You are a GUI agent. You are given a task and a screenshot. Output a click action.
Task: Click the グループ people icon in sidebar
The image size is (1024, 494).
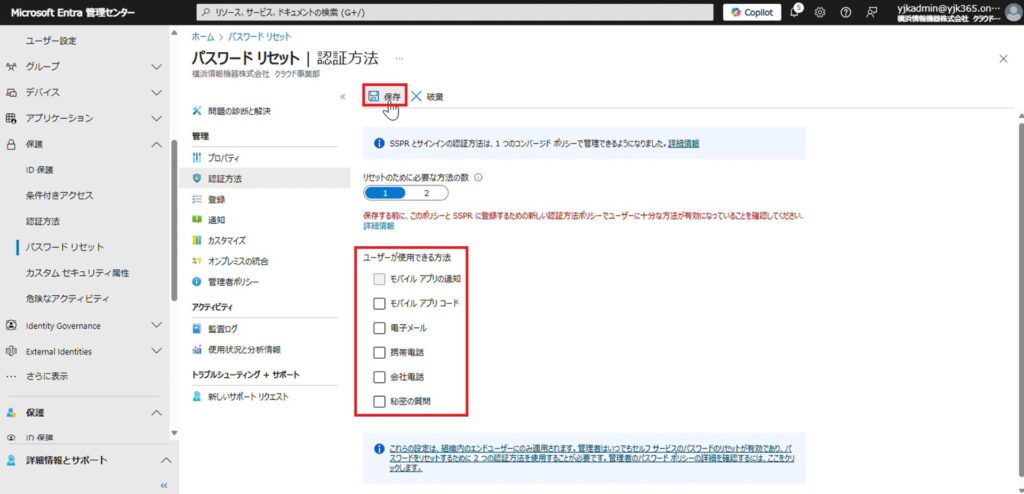pyautogui.click(x=10, y=67)
